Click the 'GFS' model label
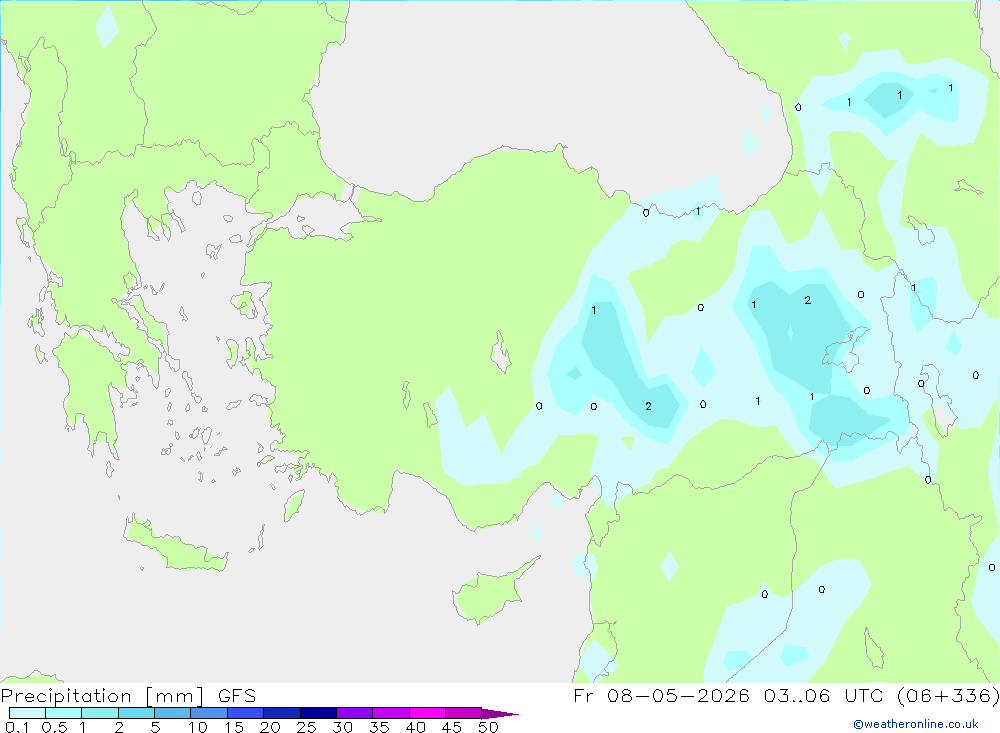 tap(237, 696)
